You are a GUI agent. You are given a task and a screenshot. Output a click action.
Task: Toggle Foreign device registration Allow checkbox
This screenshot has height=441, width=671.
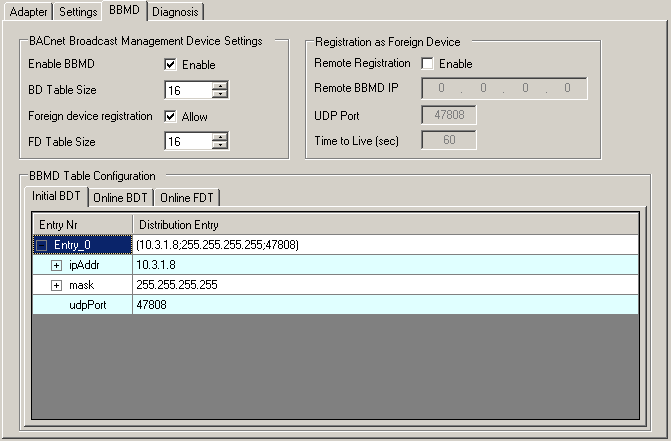pos(171,117)
